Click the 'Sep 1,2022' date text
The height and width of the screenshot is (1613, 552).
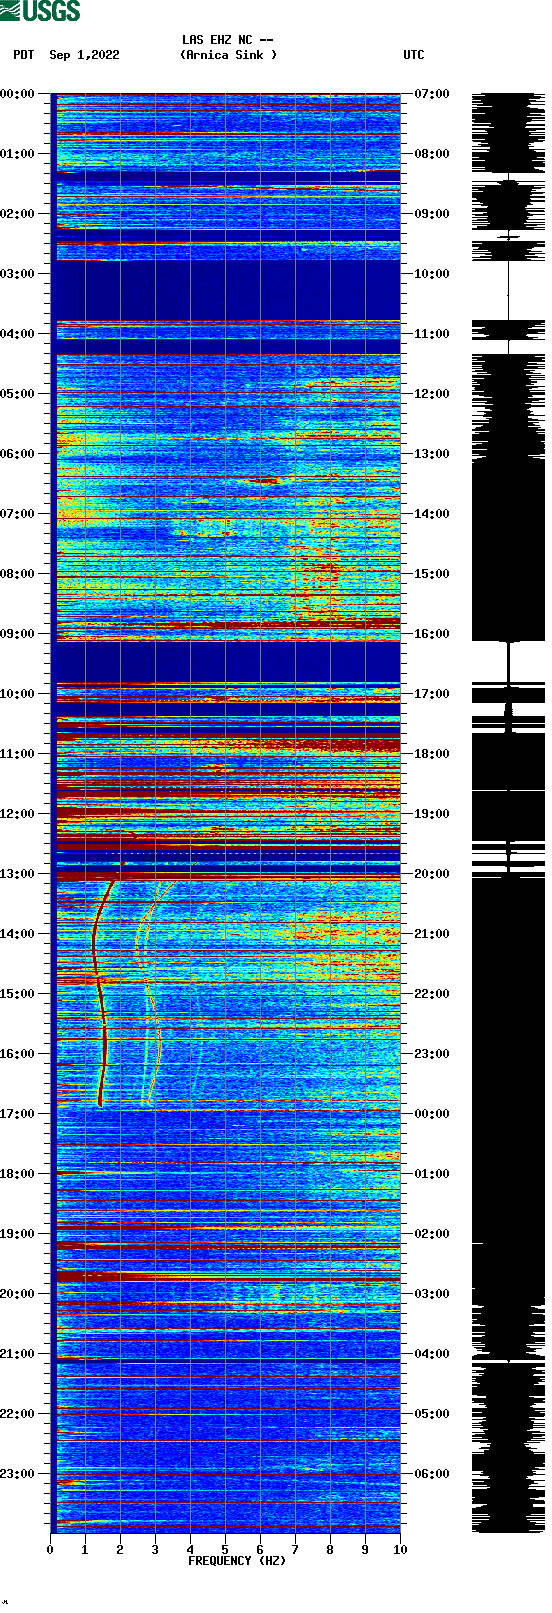coord(84,55)
